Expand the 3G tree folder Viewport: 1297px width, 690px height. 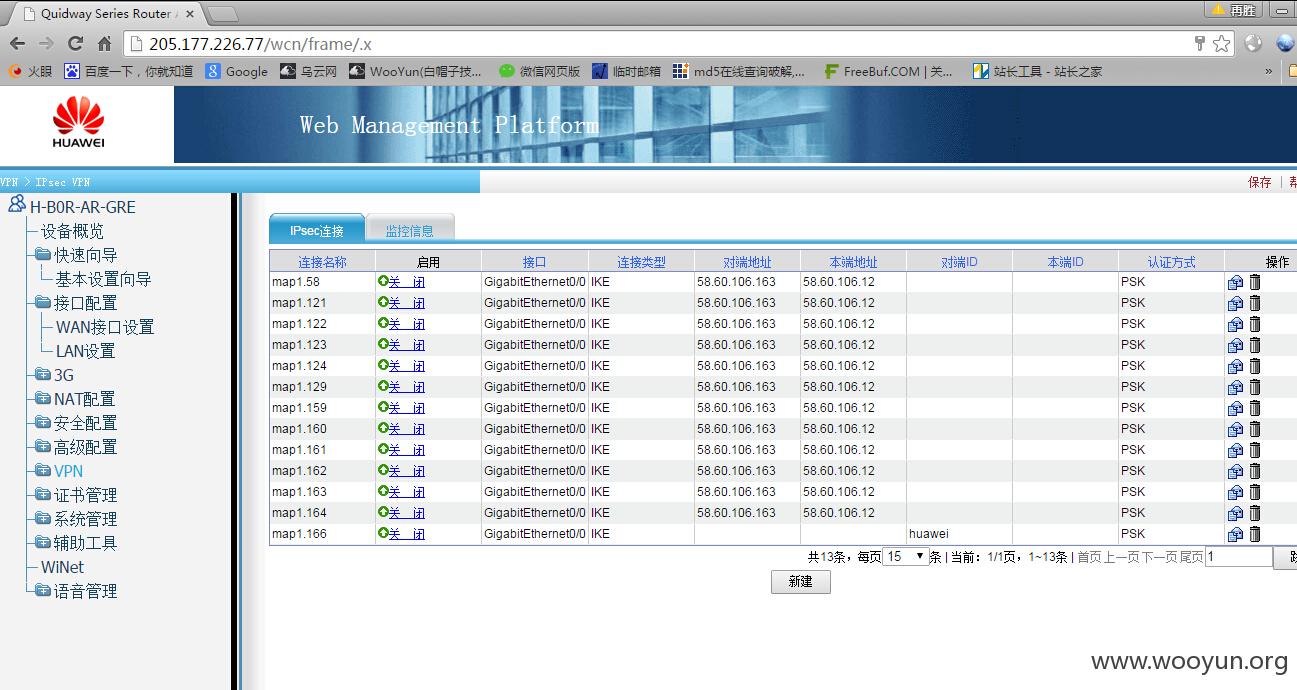(x=55, y=375)
